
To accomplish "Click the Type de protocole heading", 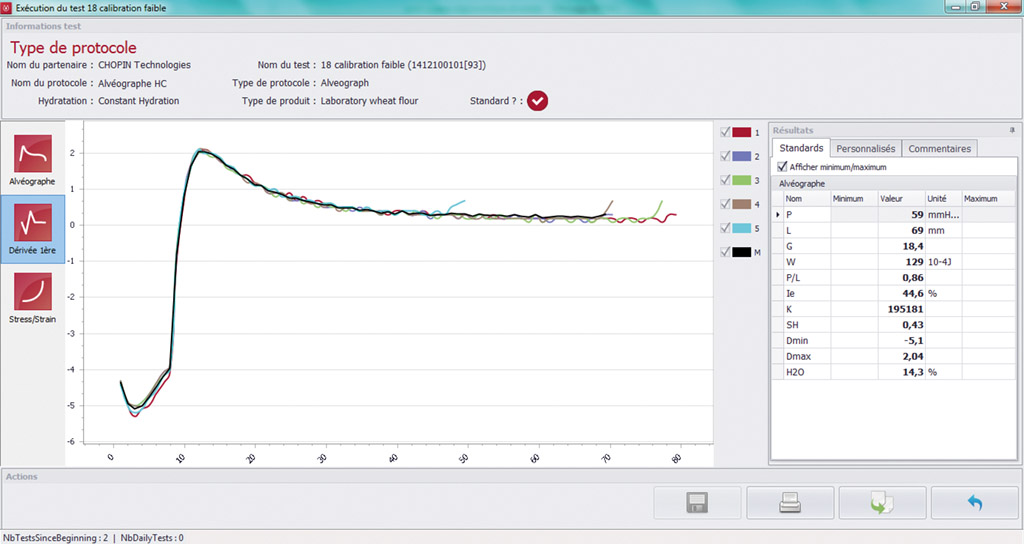I will [73, 48].
